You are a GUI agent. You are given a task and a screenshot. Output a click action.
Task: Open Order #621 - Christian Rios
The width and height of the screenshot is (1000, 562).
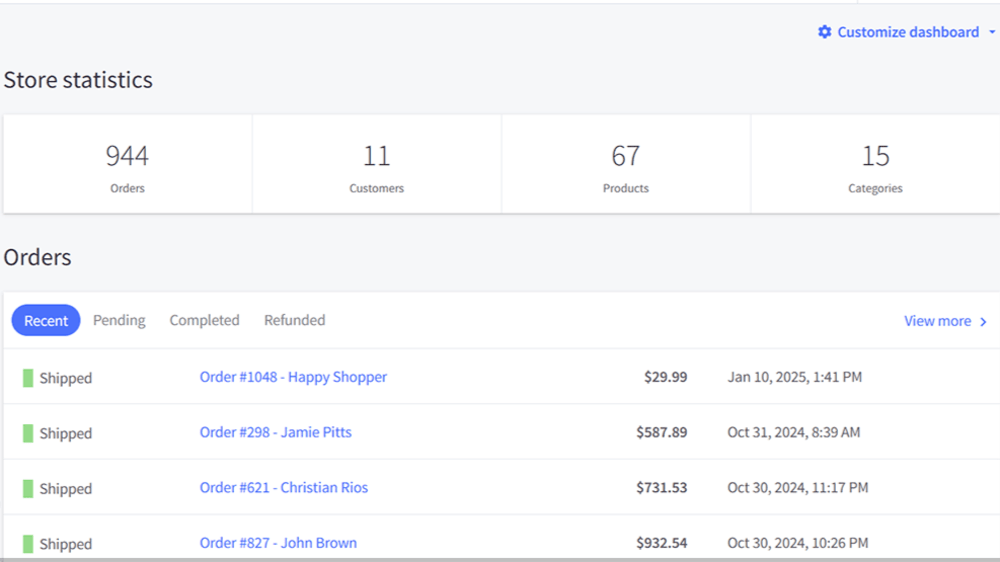click(283, 488)
